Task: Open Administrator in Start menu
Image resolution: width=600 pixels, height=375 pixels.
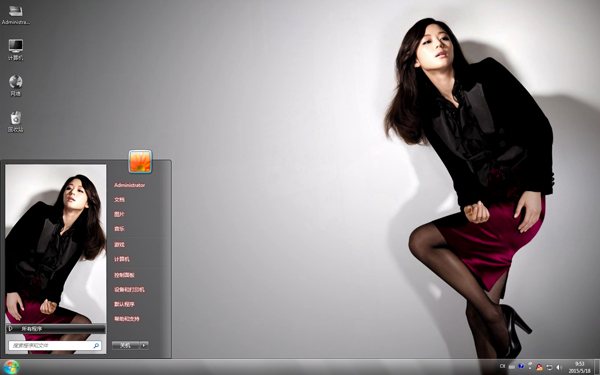Action: [x=129, y=185]
